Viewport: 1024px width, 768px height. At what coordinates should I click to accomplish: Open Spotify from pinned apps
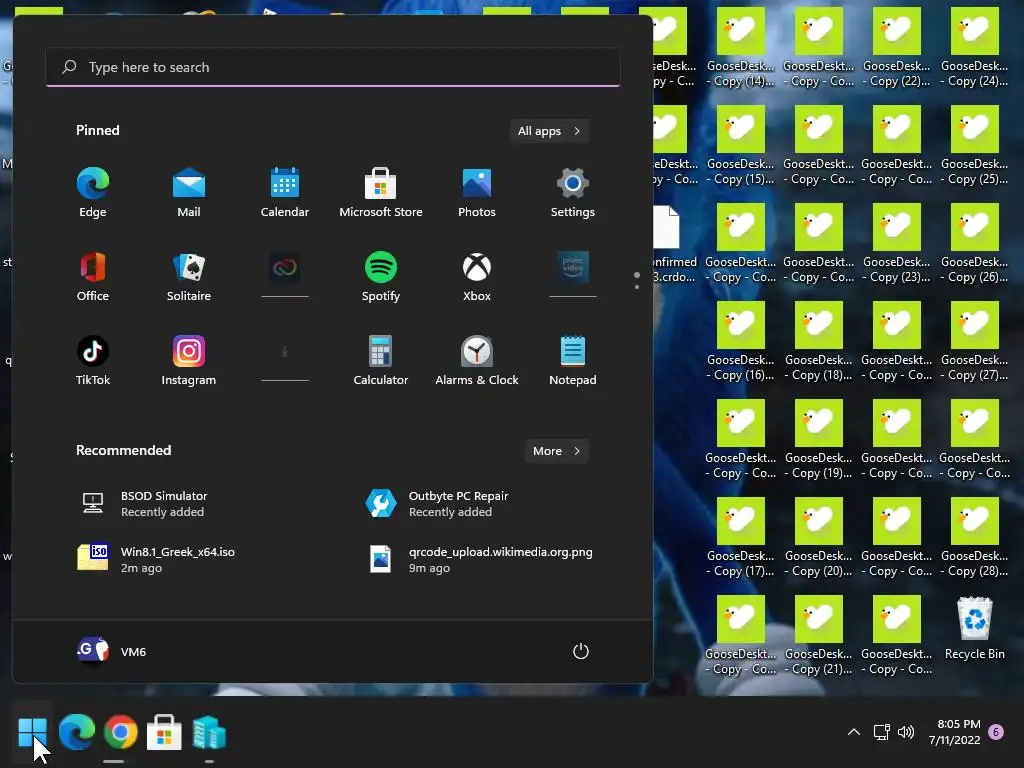(381, 277)
